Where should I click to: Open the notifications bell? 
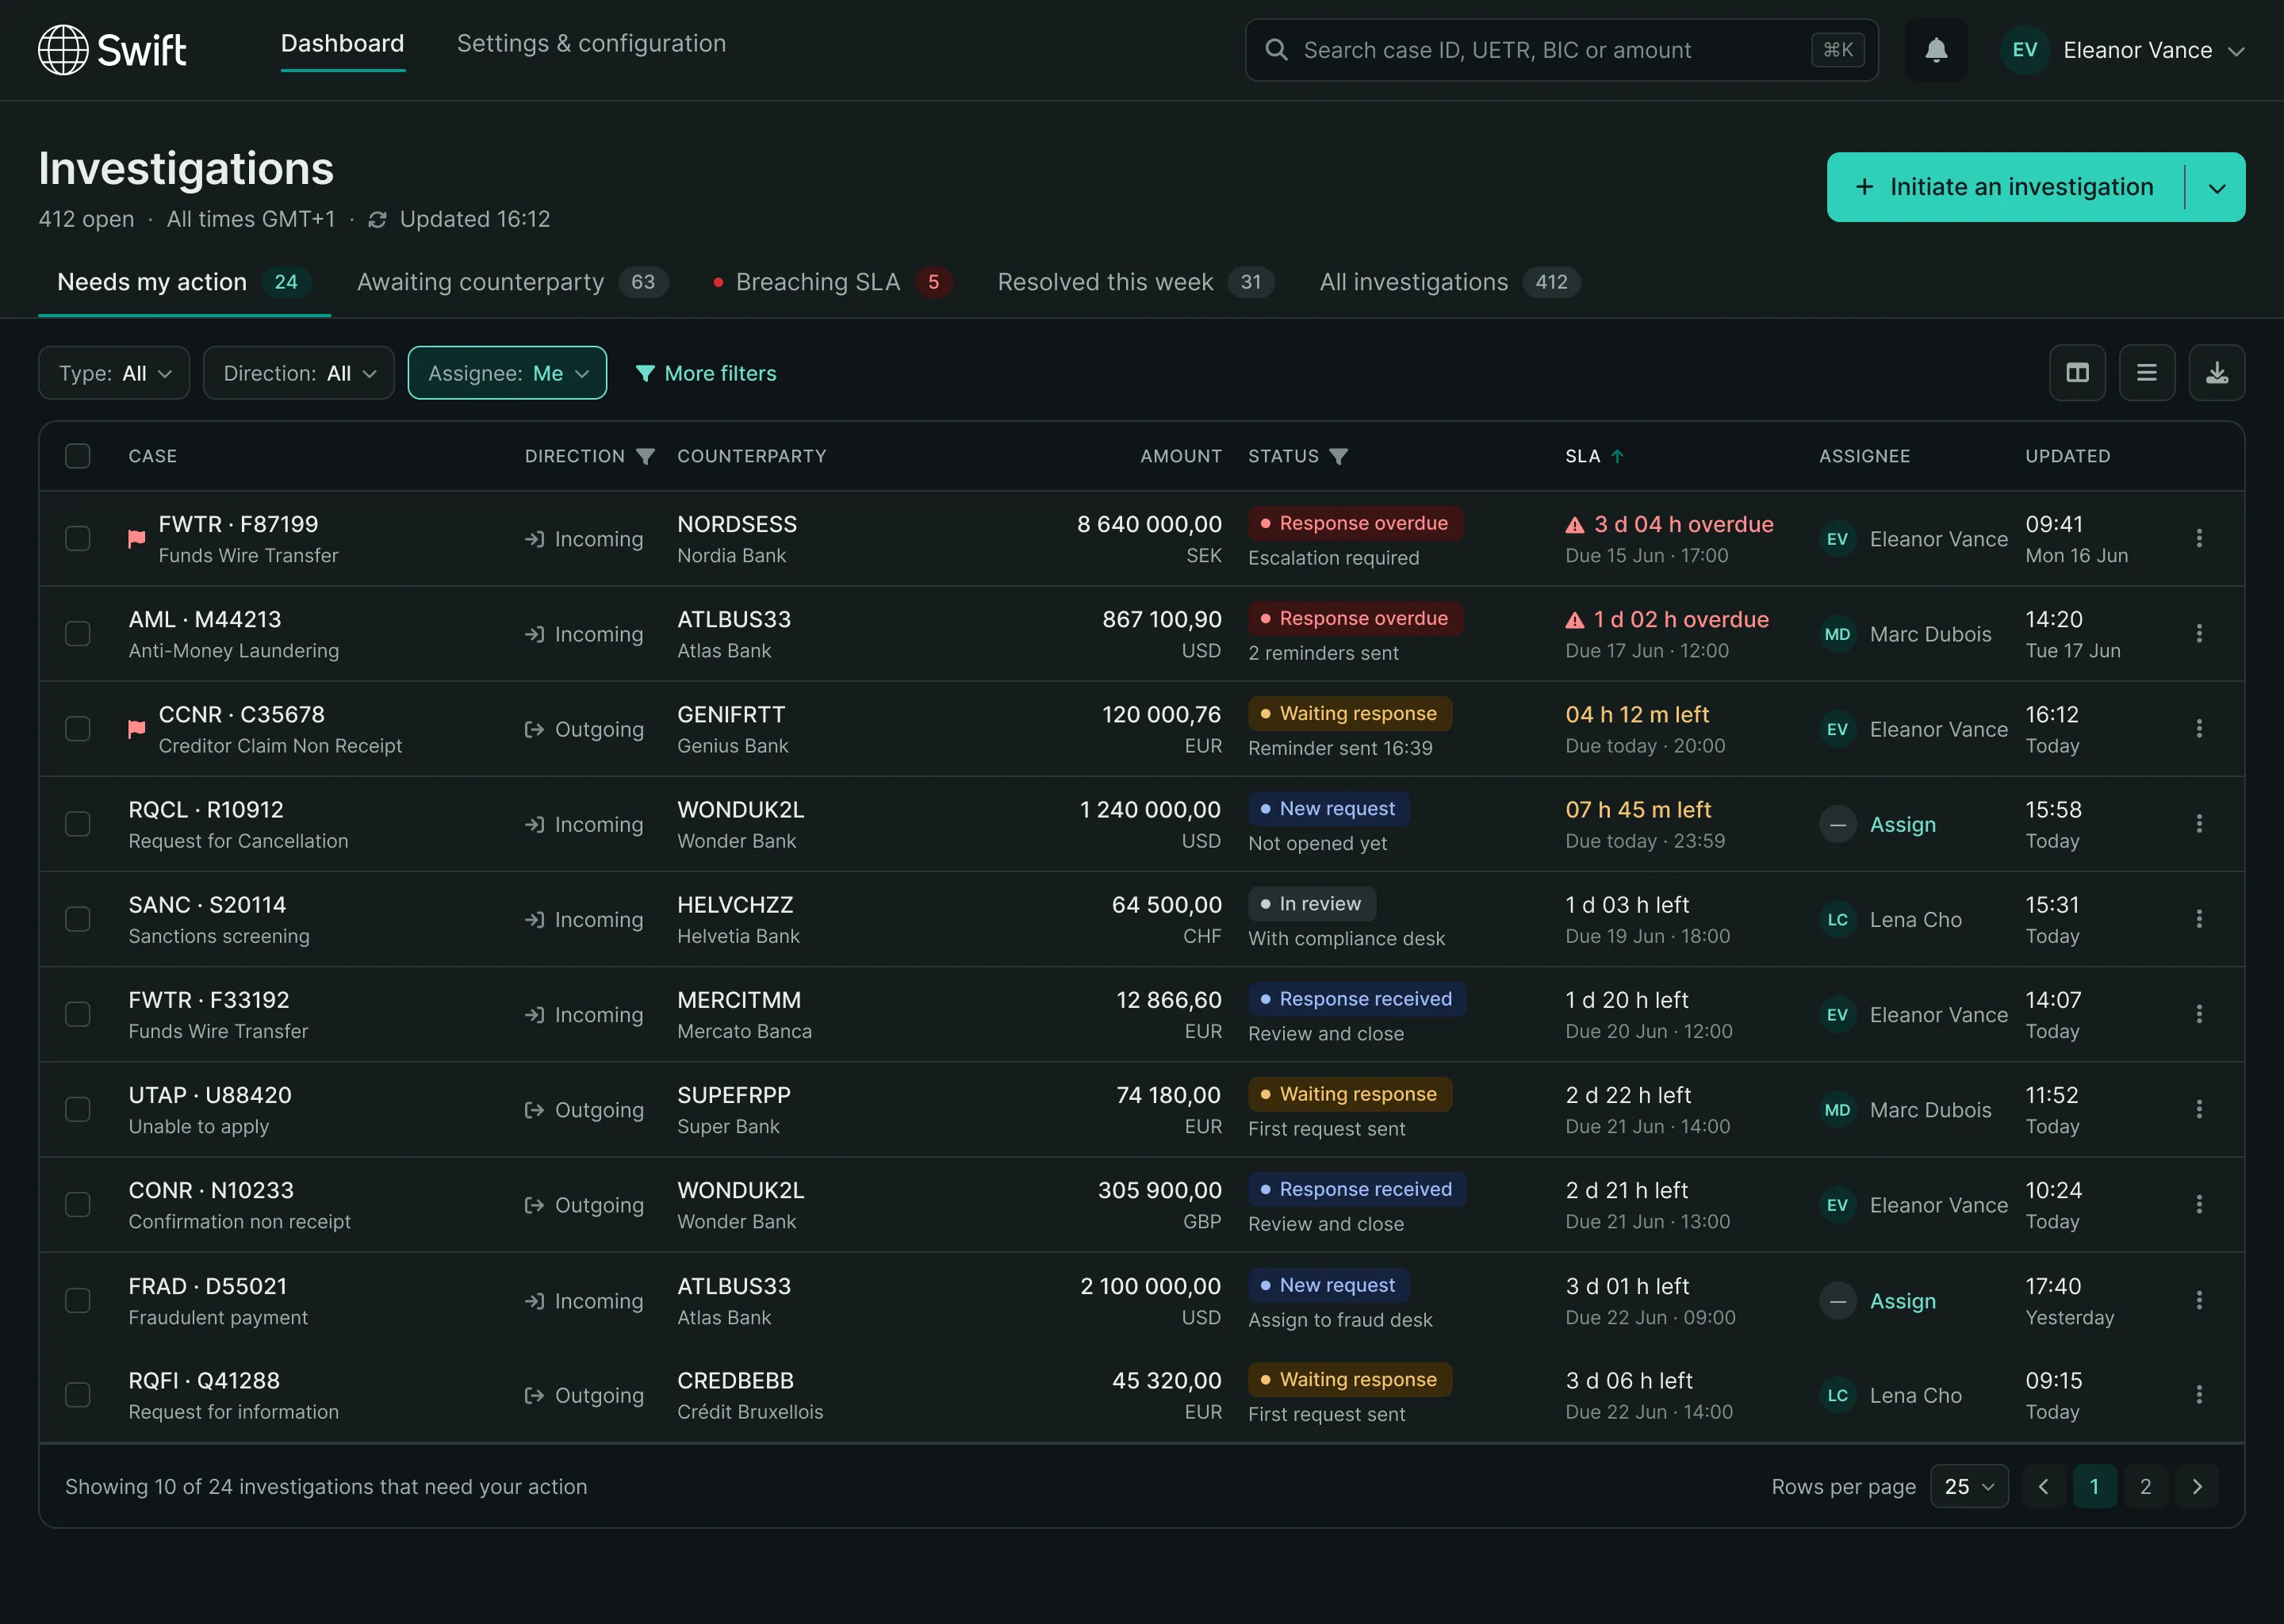tap(1936, 50)
